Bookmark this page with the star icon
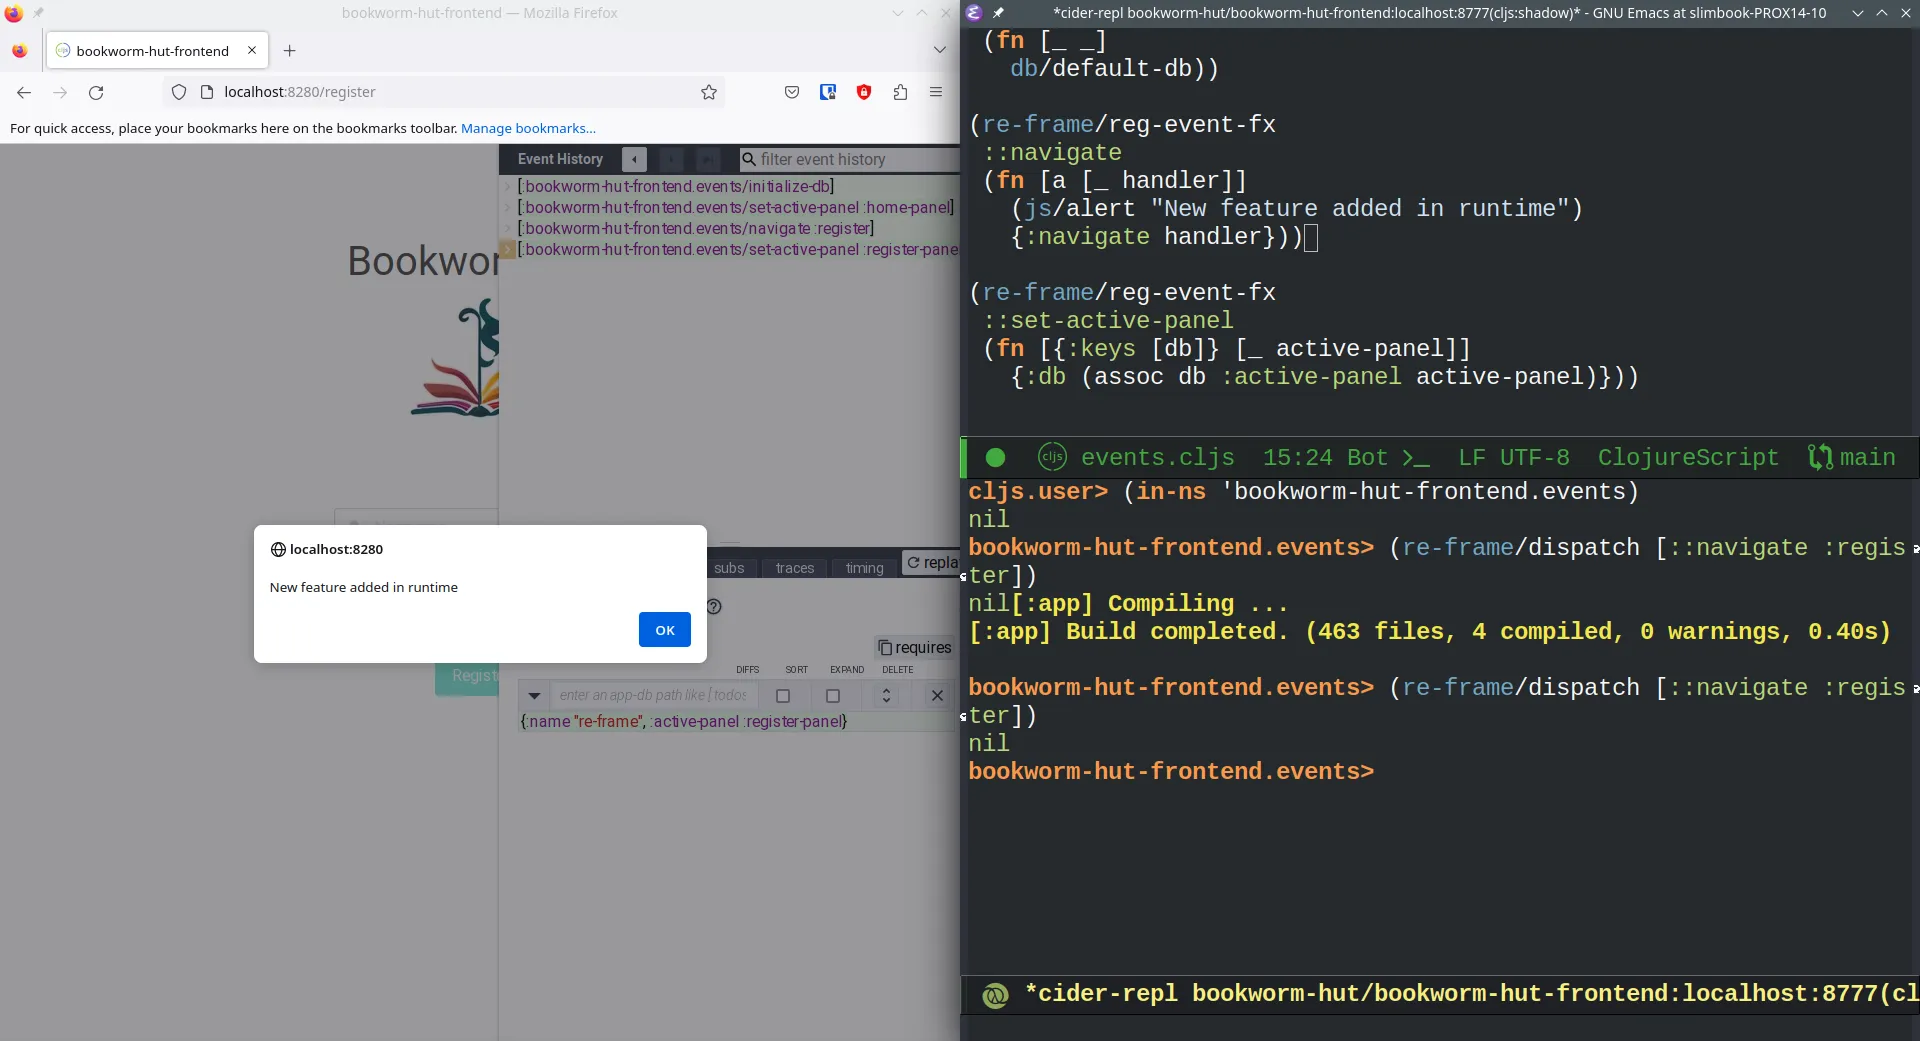This screenshot has width=1920, height=1041. pos(709,92)
